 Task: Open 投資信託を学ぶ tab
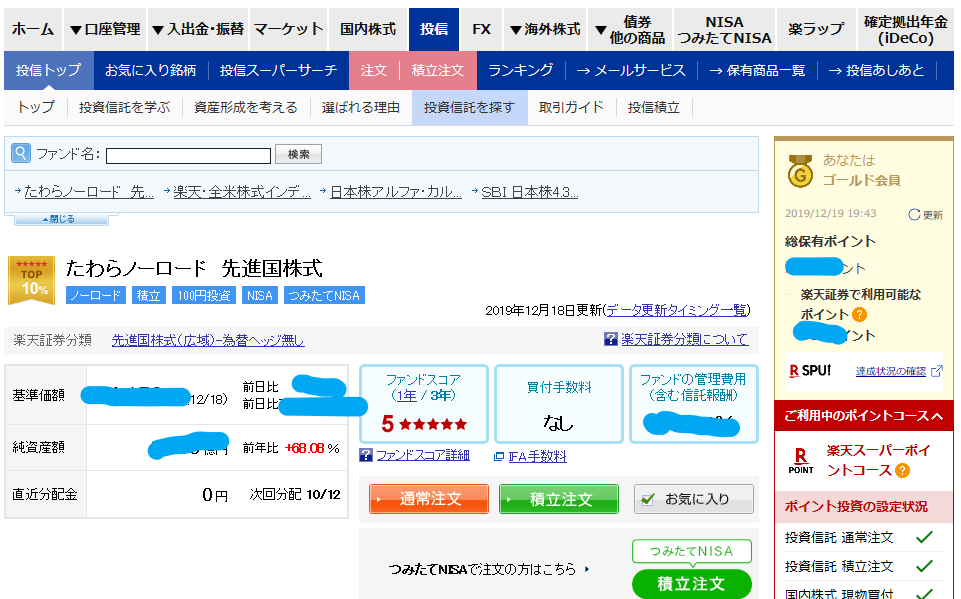click(124, 107)
